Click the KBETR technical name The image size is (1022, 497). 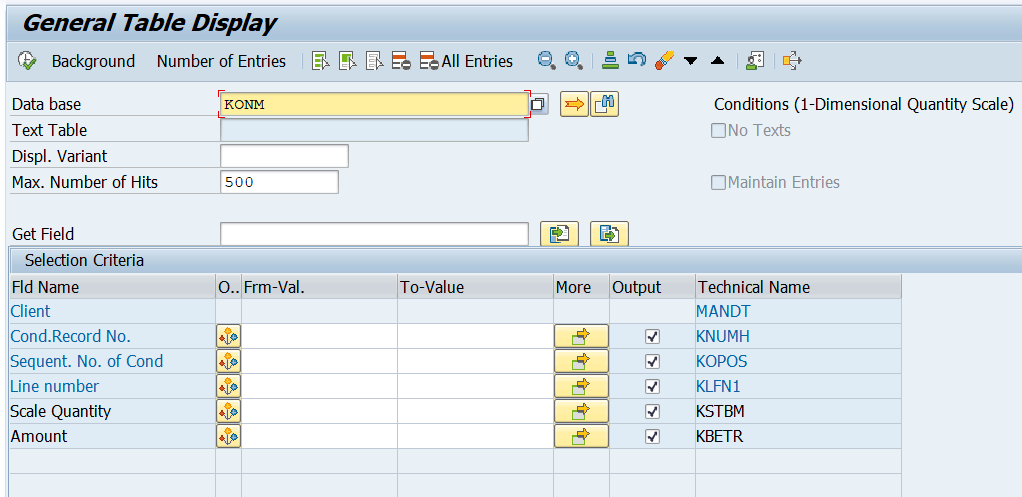coord(720,436)
